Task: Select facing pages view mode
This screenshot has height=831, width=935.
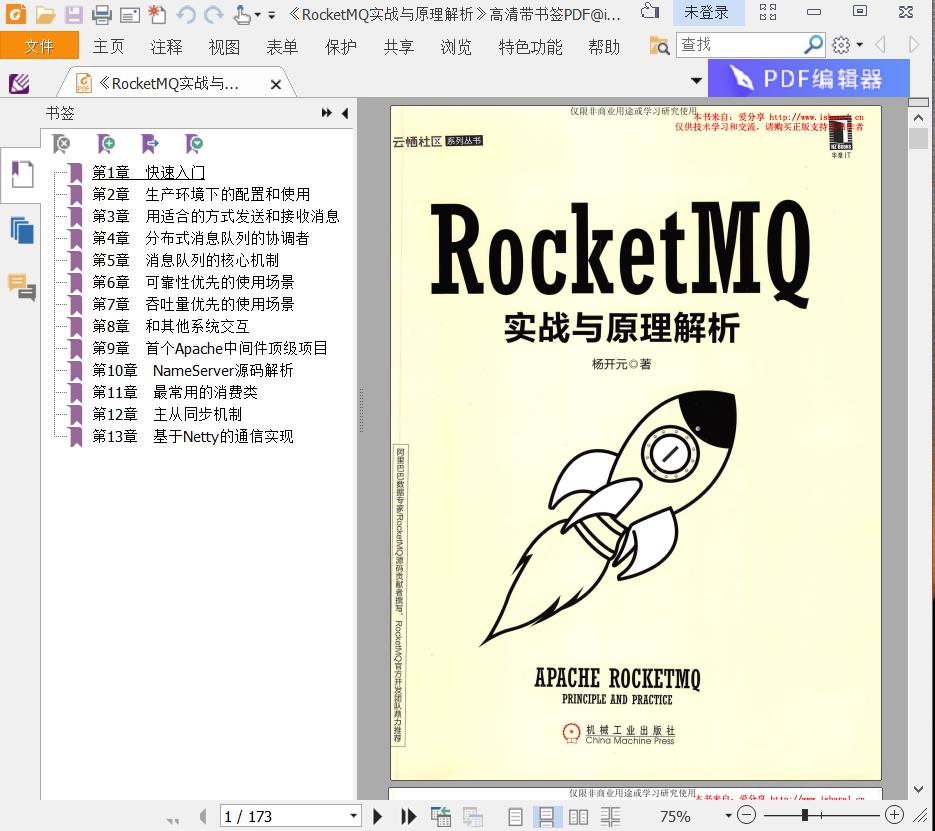Action: point(578,816)
